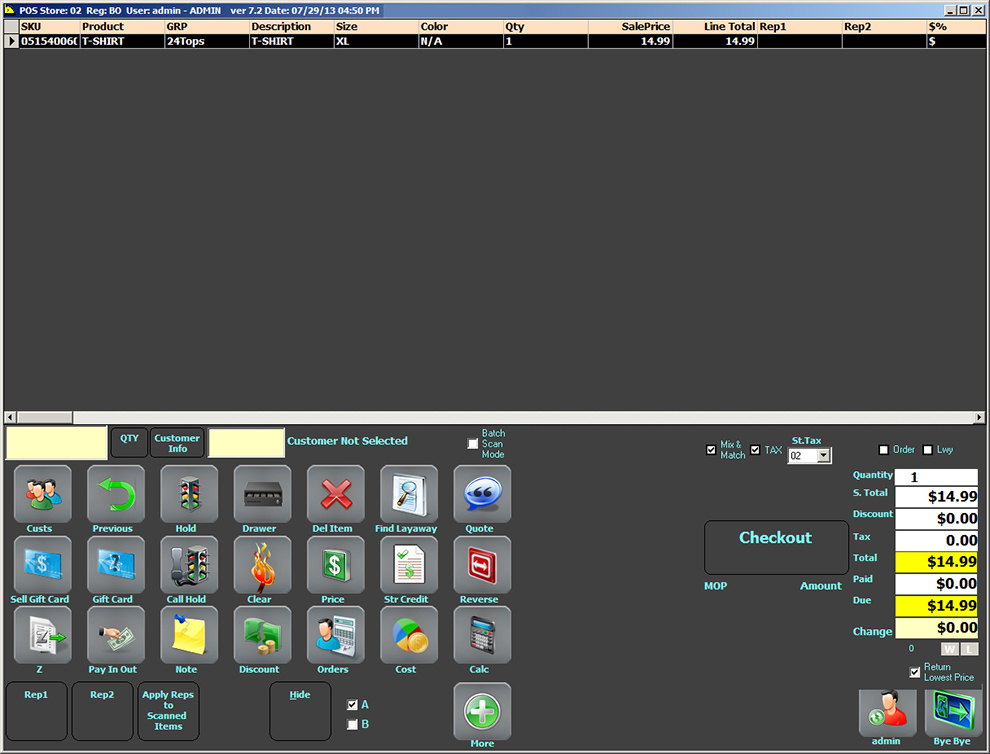Expand the St.Tax dropdown
The height and width of the screenshot is (754, 990).
pos(824,456)
